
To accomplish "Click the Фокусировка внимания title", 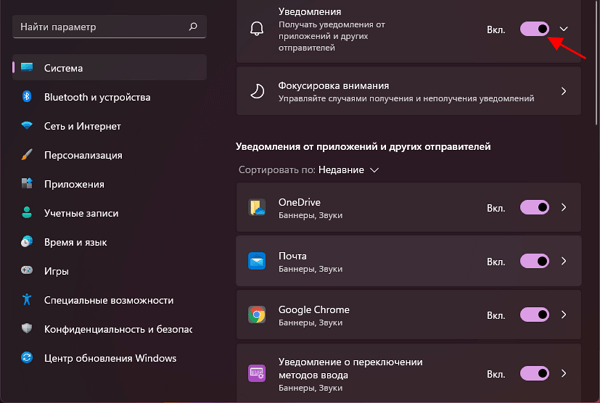I will [x=333, y=85].
